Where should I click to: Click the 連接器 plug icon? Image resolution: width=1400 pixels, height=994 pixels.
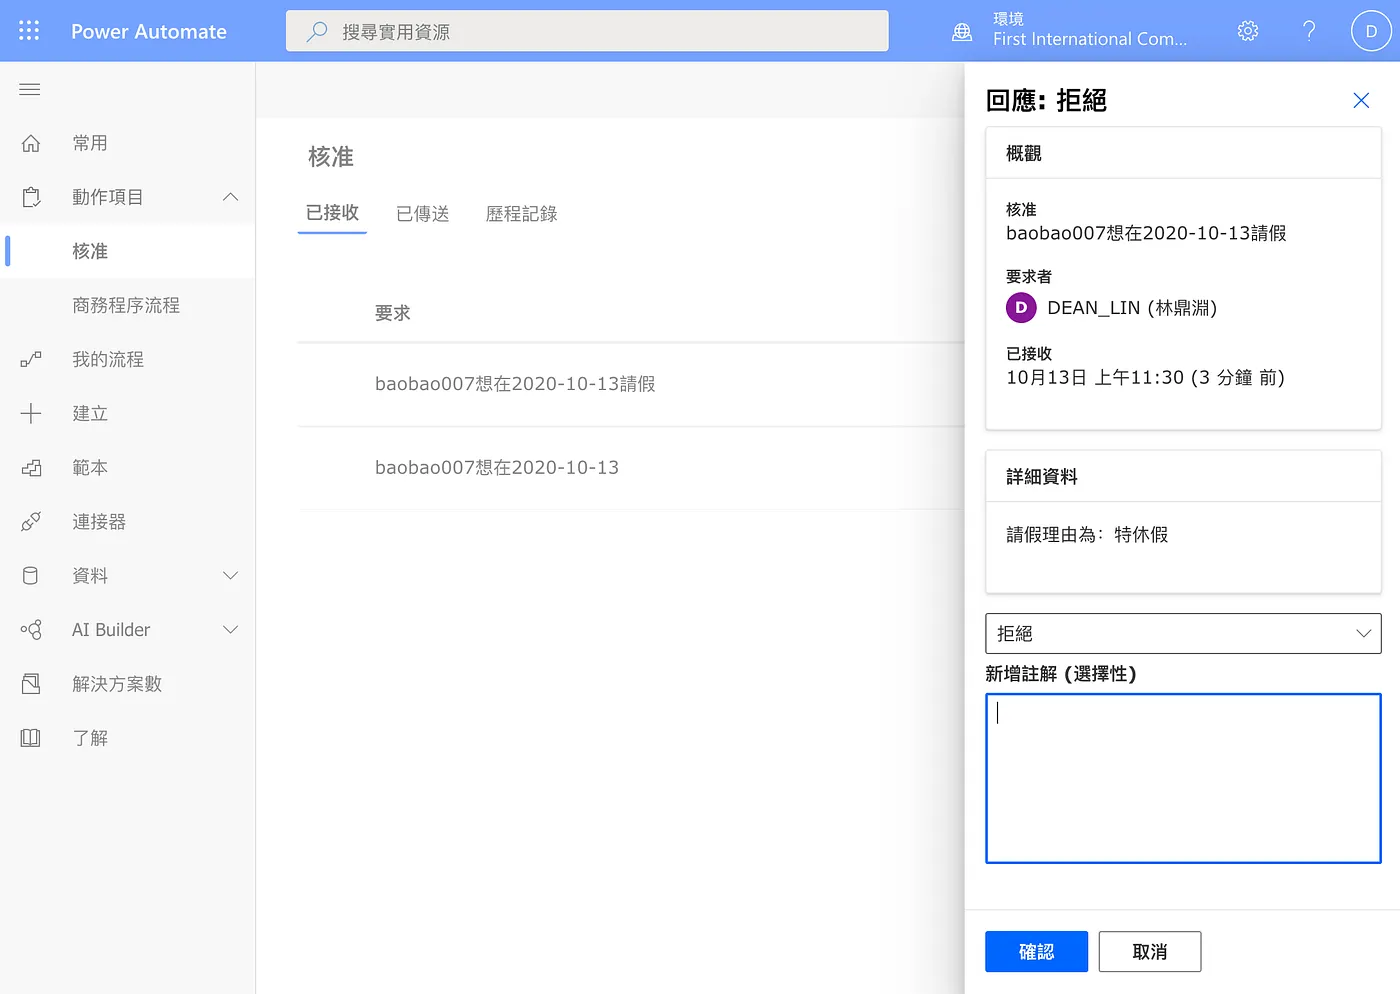pos(31,521)
